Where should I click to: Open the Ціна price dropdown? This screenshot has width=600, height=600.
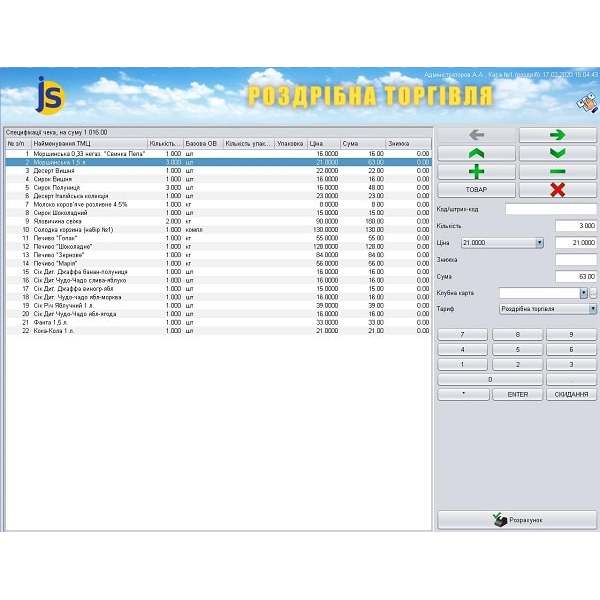click(x=539, y=243)
